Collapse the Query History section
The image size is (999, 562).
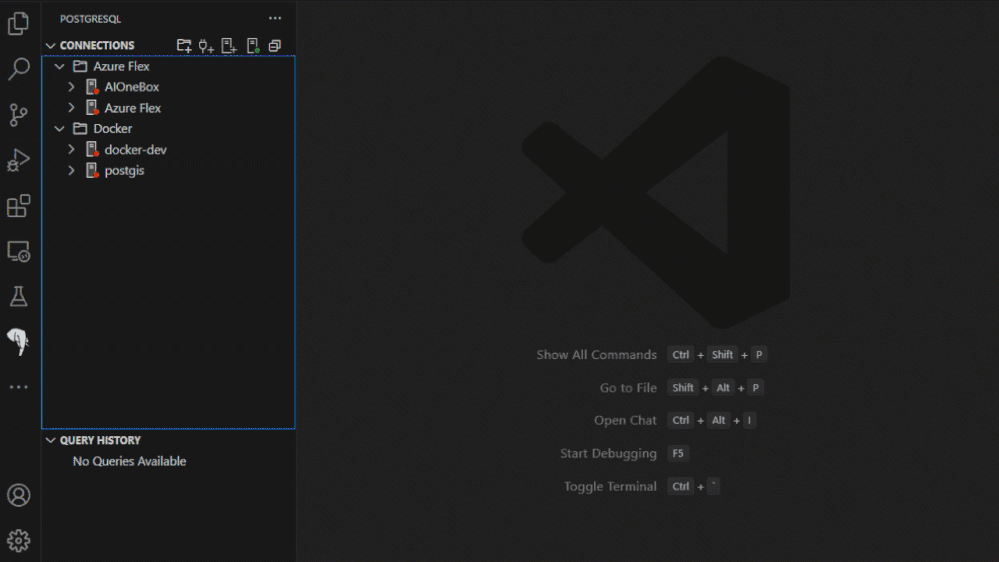[51, 440]
